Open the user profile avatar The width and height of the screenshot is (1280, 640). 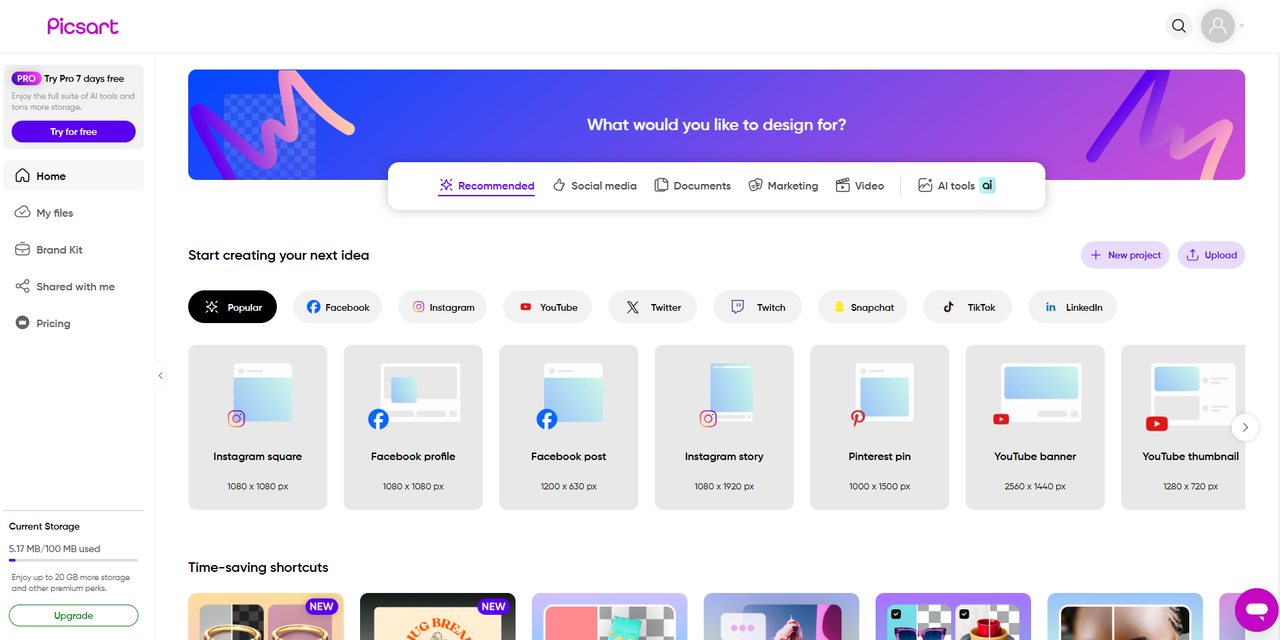tap(1218, 26)
